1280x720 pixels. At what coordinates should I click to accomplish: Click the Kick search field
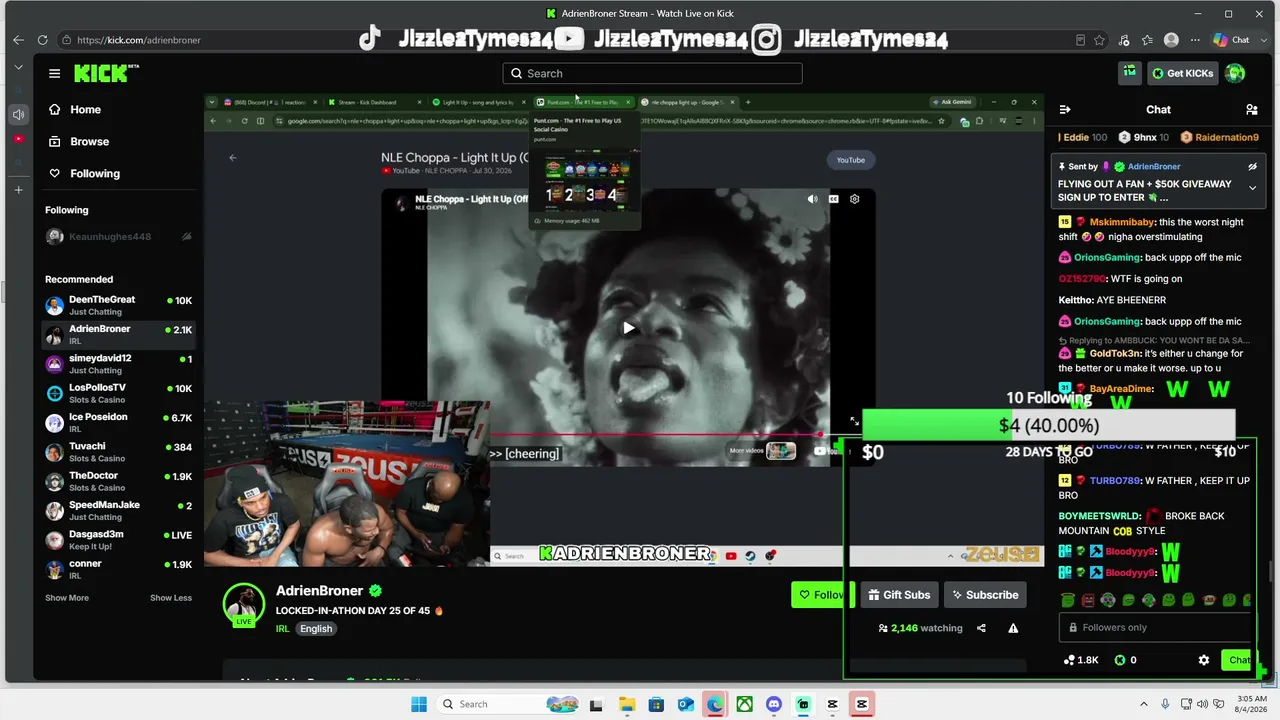[652, 73]
